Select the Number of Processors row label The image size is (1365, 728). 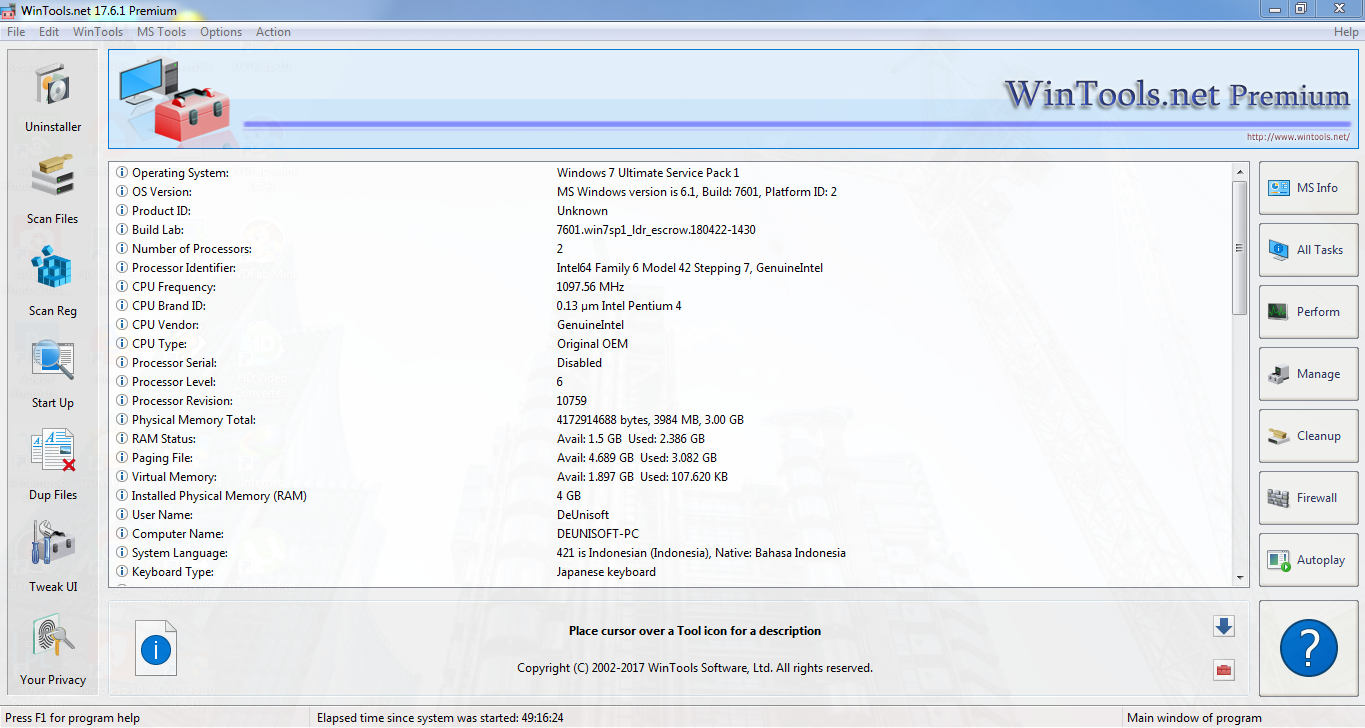(192, 249)
